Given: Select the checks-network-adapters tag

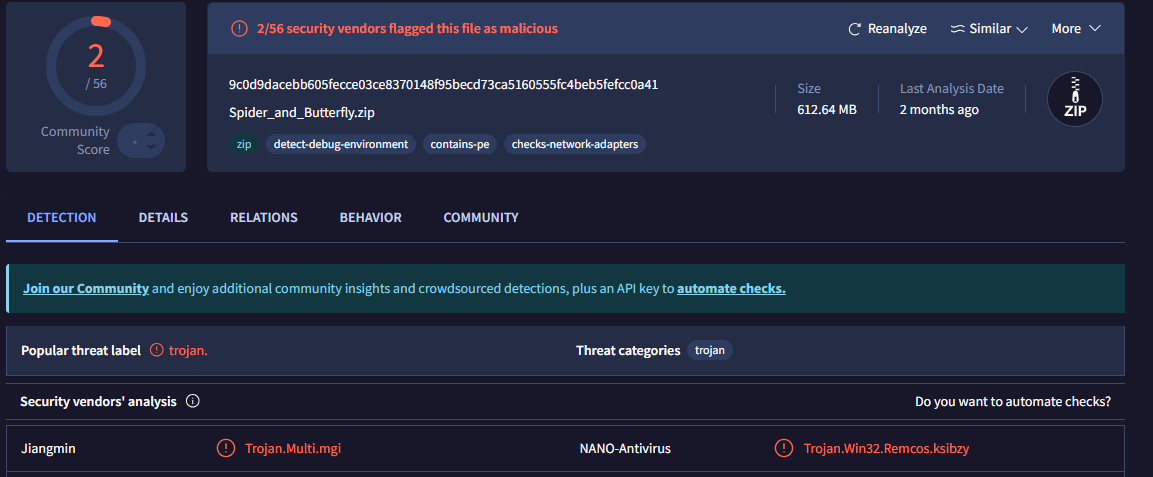Looking at the screenshot, I should point(575,144).
